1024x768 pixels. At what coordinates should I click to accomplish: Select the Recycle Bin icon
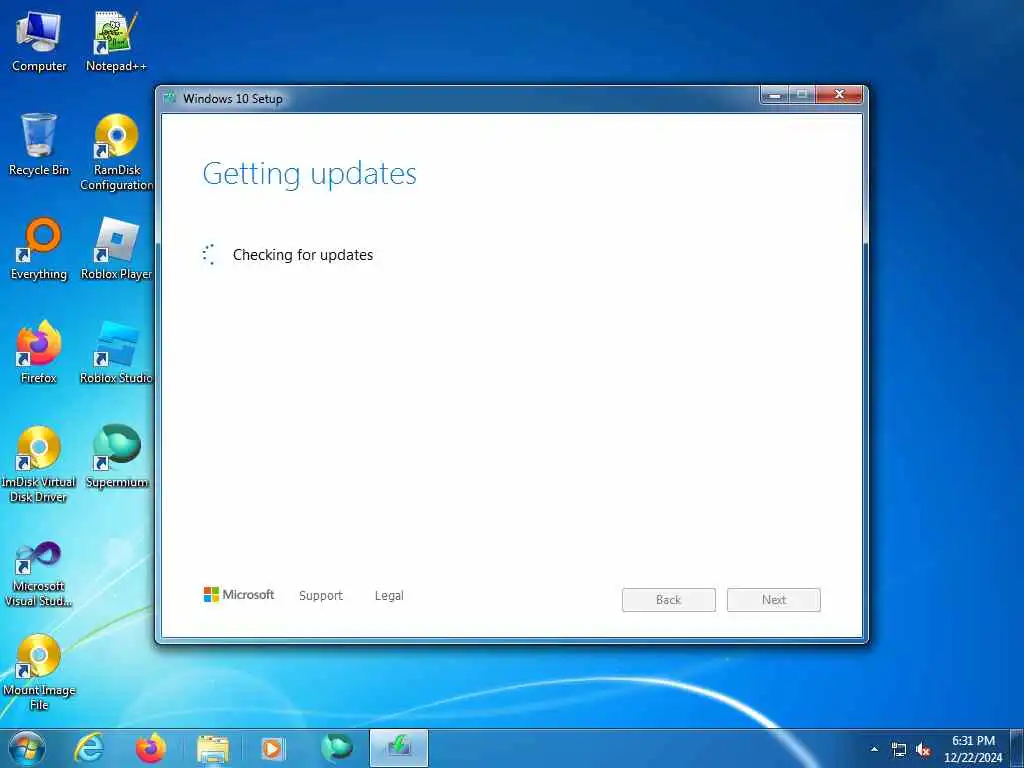pyautogui.click(x=39, y=145)
